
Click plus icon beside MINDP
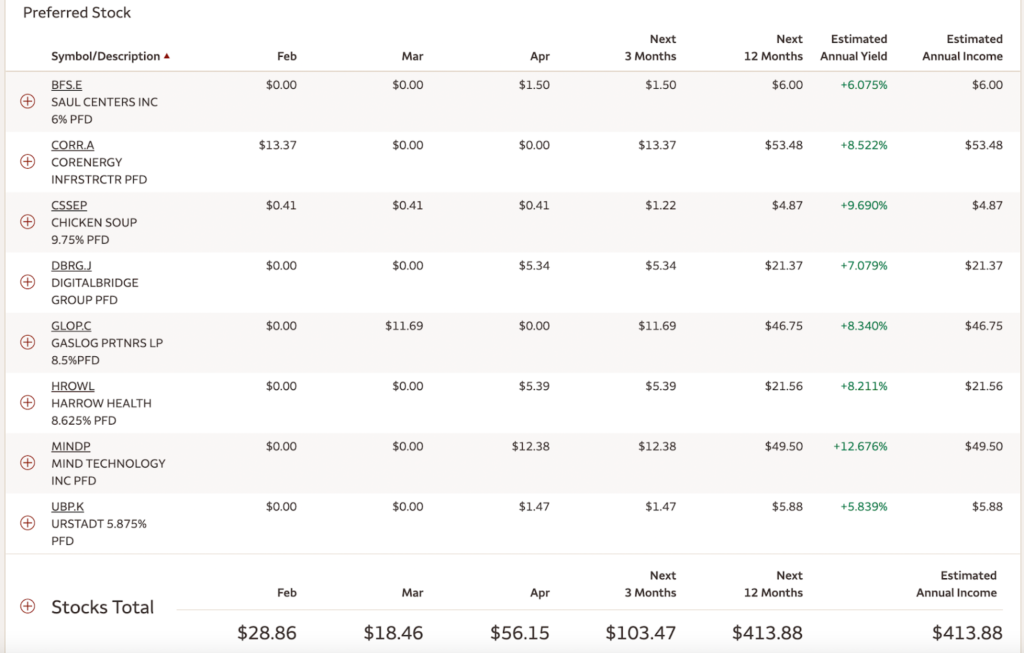pos(28,463)
